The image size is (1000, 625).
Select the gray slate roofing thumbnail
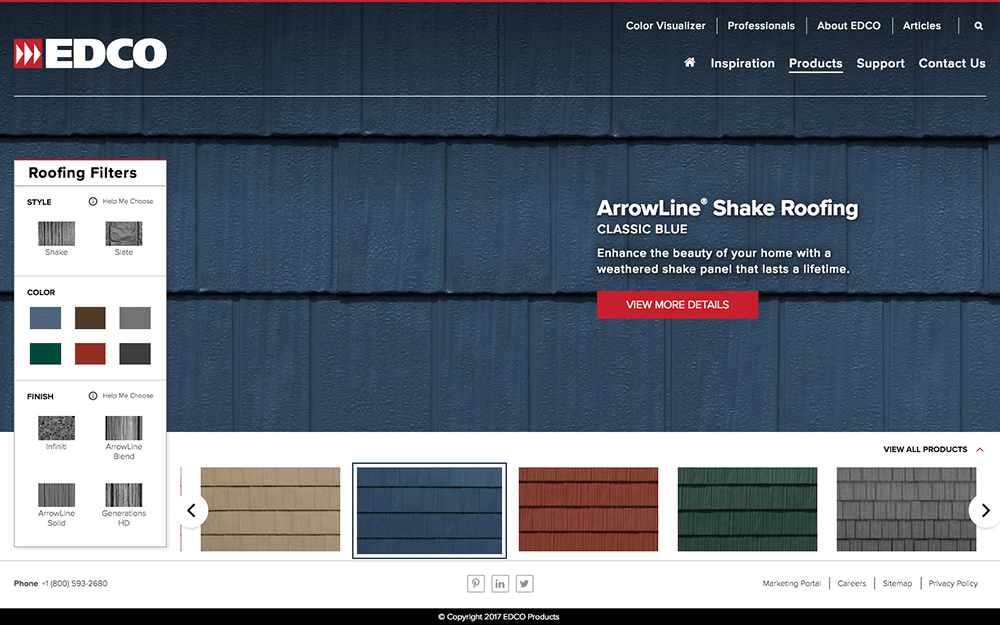pyautogui.click(x=906, y=510)
